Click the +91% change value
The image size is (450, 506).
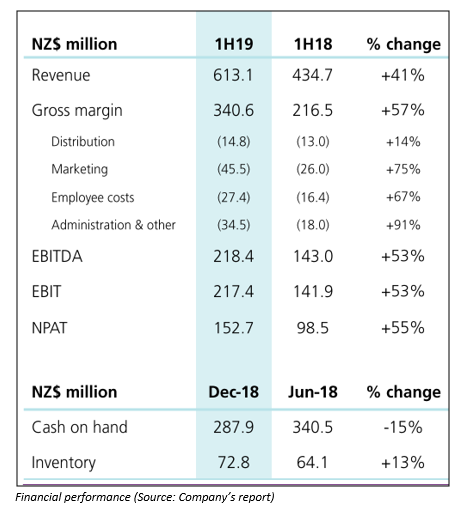click(403, 225)
